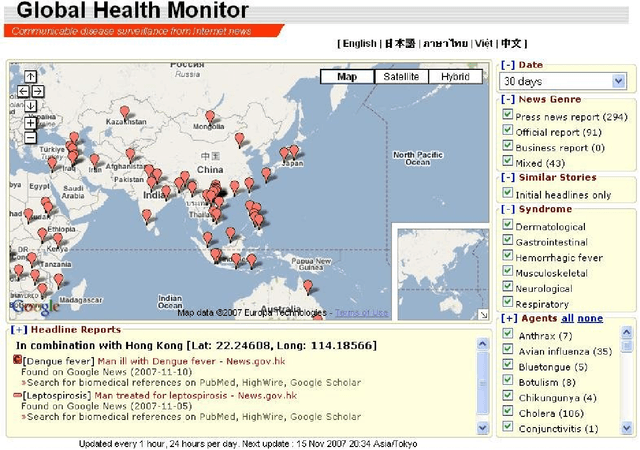Open PubMed search for Dengue fever

[217, 383]
